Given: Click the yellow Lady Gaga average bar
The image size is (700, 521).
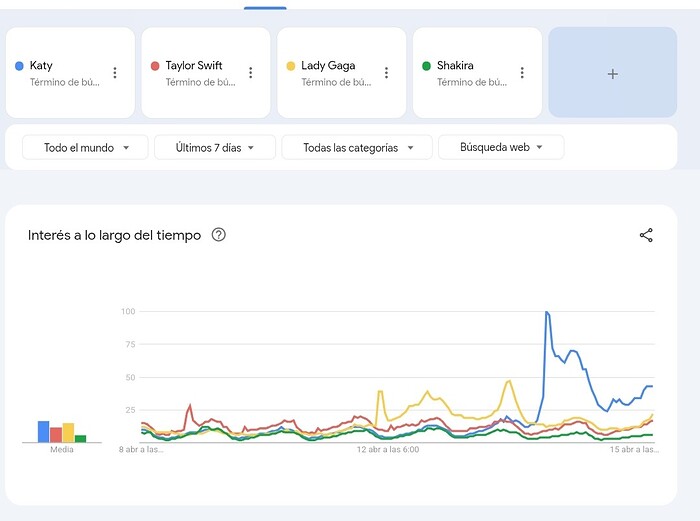Looking at the screenshot, I should pyautogui.click(x=68, y=433).
